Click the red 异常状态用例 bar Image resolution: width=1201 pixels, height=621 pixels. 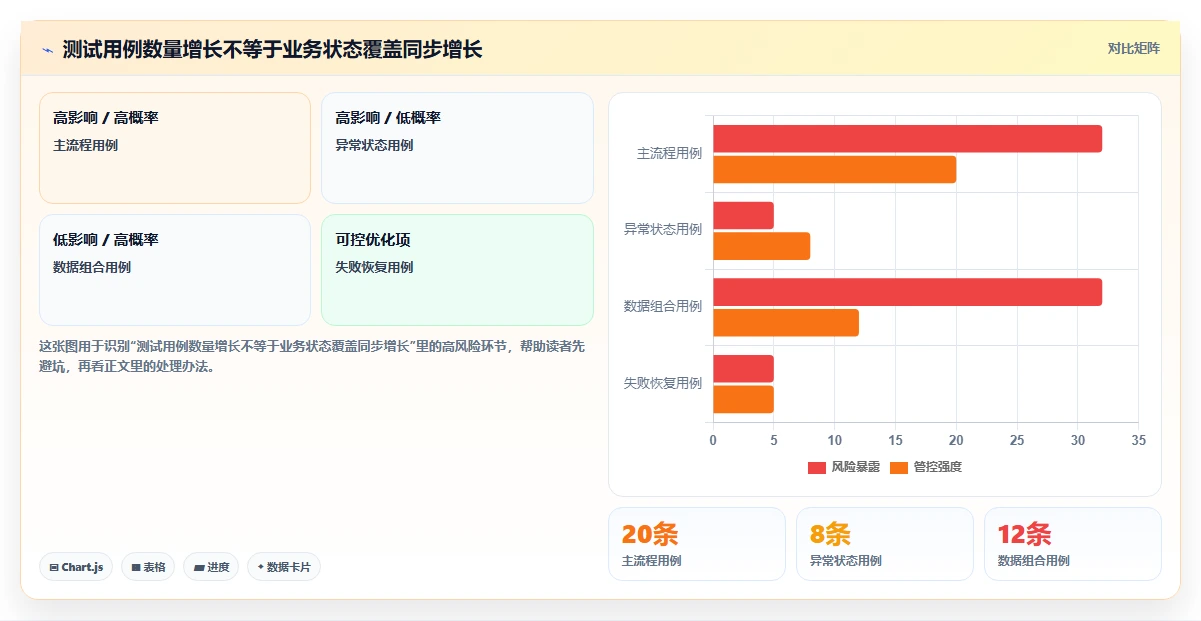(743, 216)
